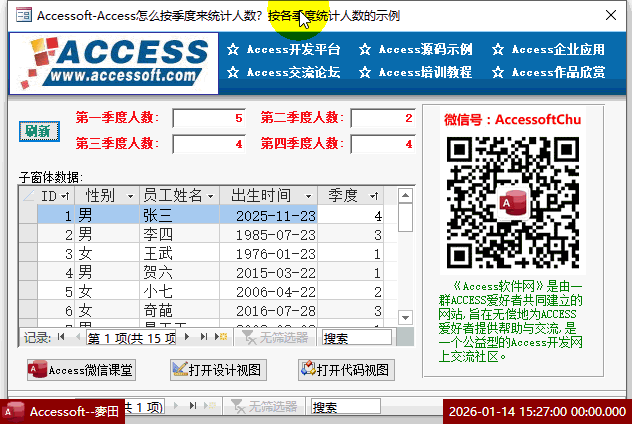Select the row selector for 李四
This screenshot has width=632, height=424.
click(27, 235)
